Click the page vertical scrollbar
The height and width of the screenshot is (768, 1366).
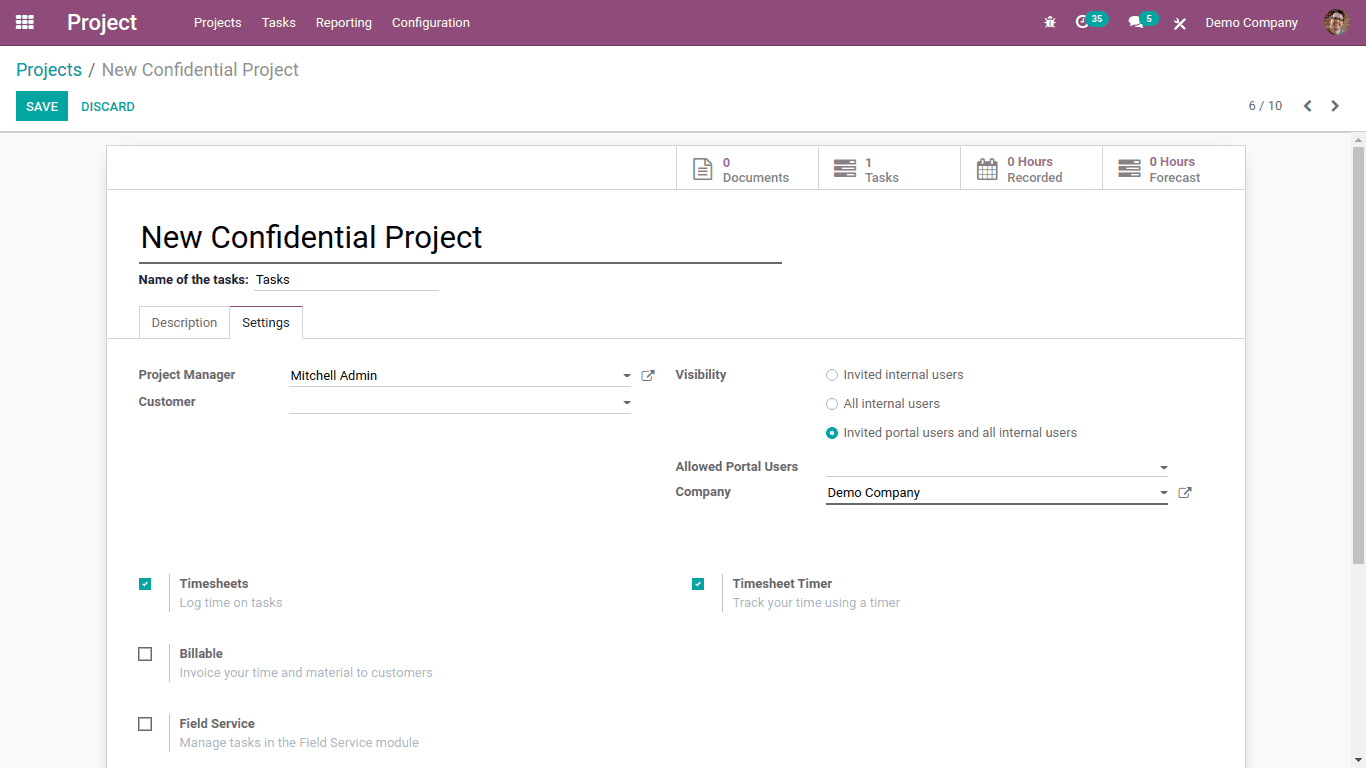1358,355
